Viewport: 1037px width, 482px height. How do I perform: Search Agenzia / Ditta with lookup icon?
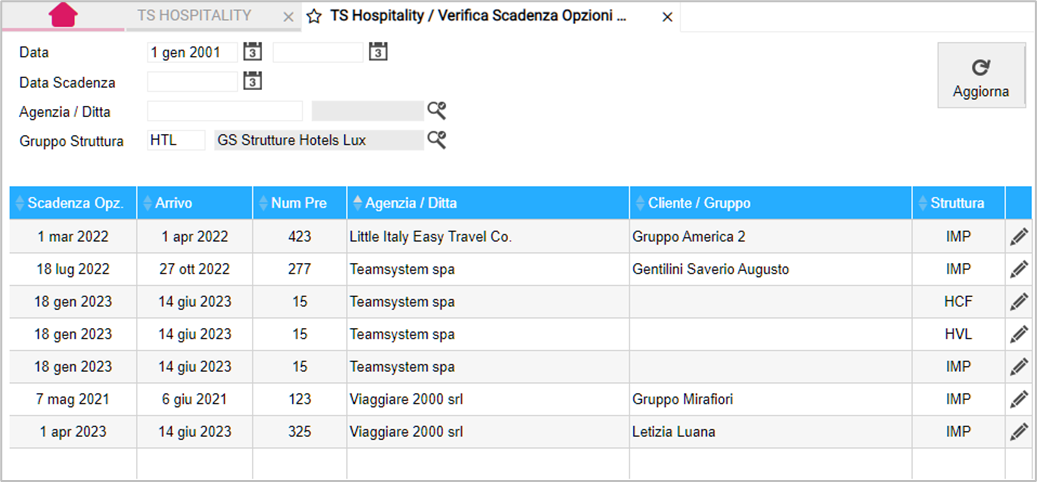tap(436, 110)
